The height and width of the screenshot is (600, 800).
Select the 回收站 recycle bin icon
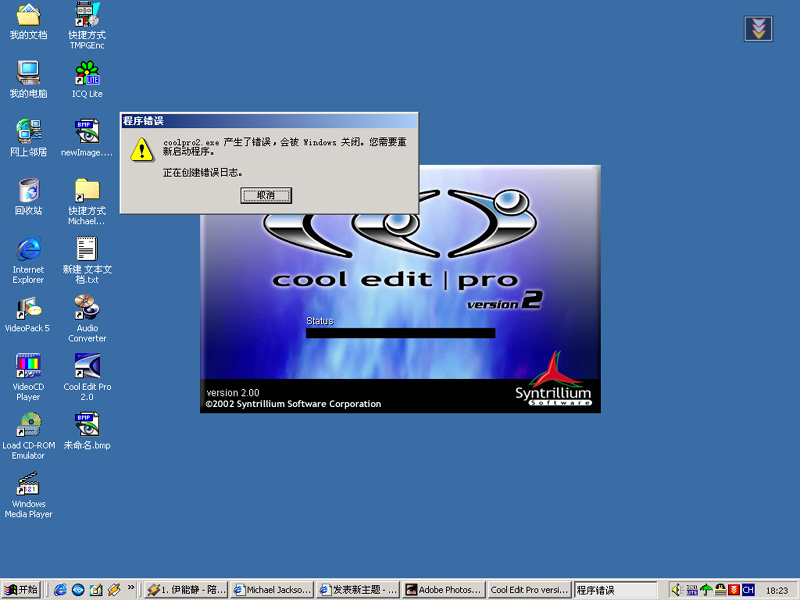coord(29,196)
